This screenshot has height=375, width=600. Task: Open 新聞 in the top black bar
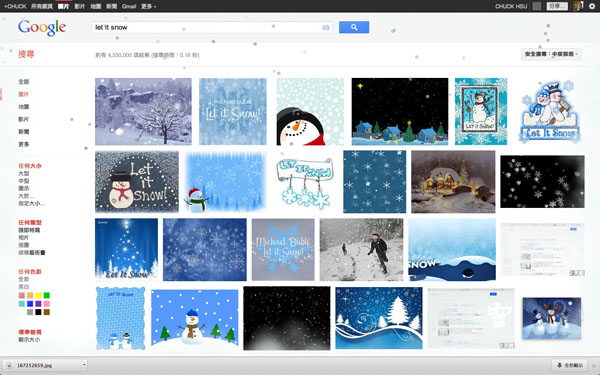(x=111, y=6)
